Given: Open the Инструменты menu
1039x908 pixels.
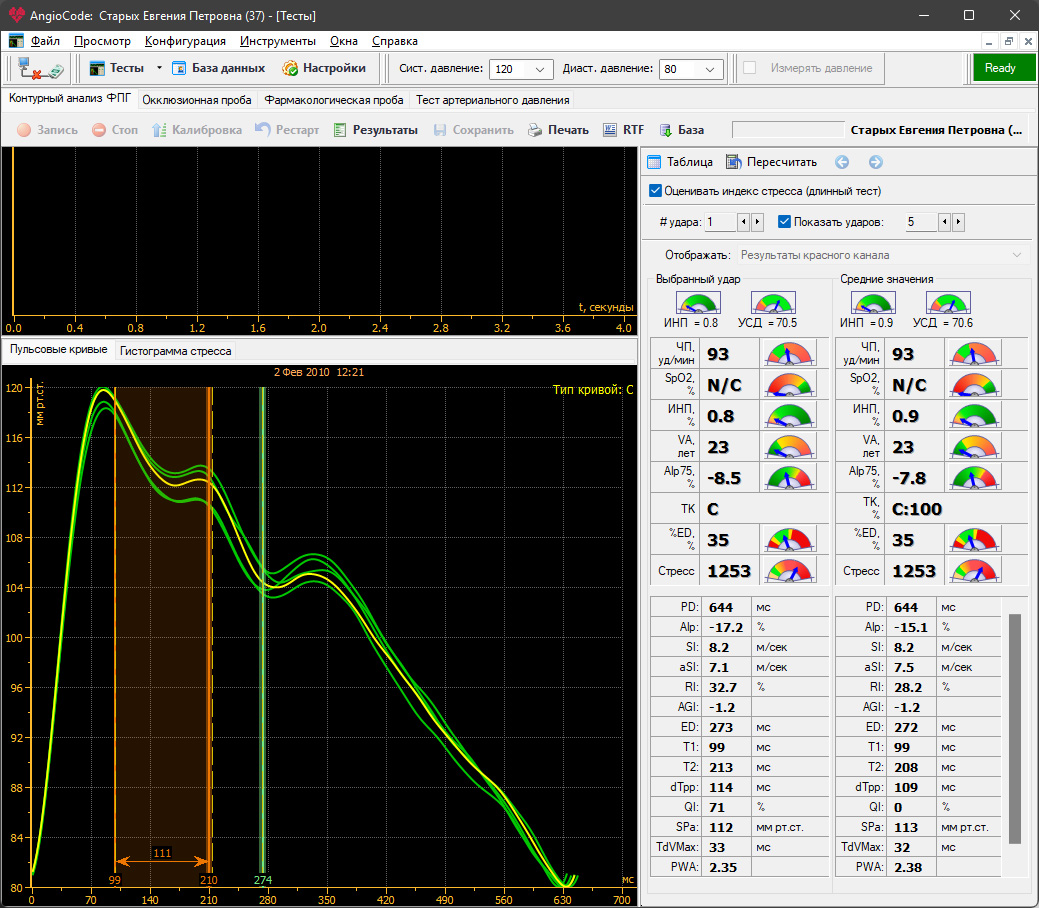Looking at the screenshot, I should [277, 41].
